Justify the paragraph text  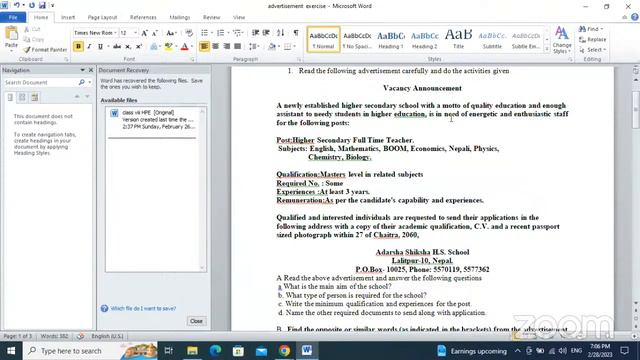pyautogui.click(x=237, y=47)
